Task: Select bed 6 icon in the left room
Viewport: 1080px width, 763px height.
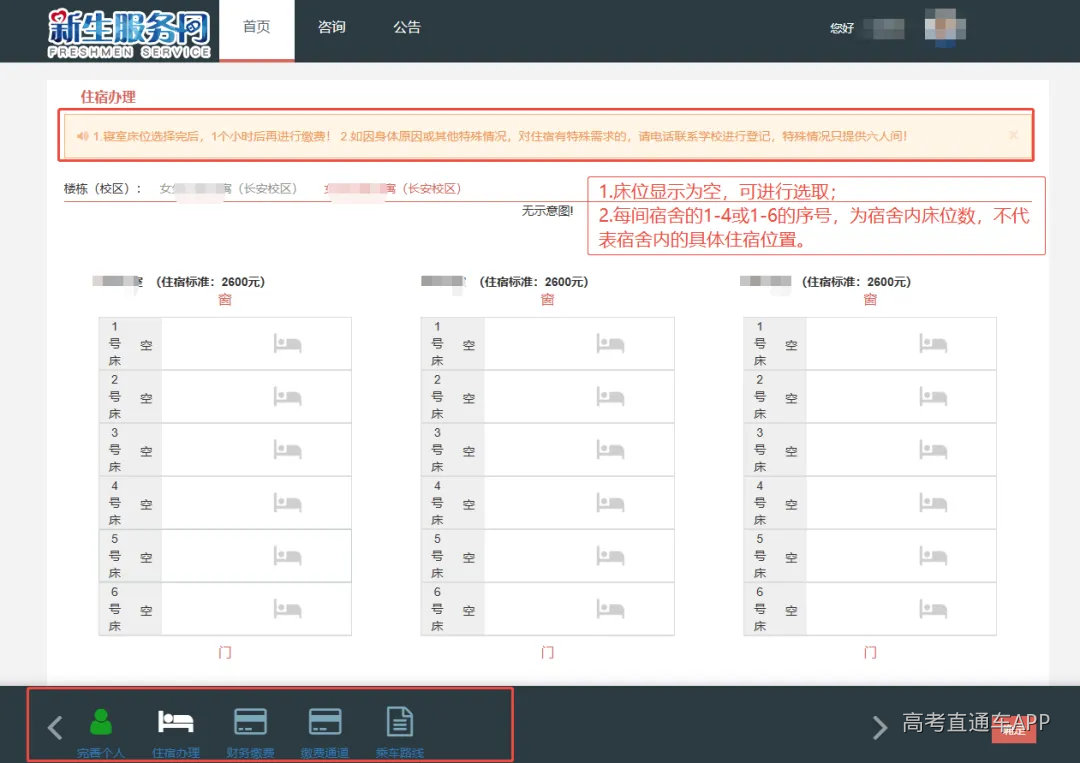Action: pos(287,608)
